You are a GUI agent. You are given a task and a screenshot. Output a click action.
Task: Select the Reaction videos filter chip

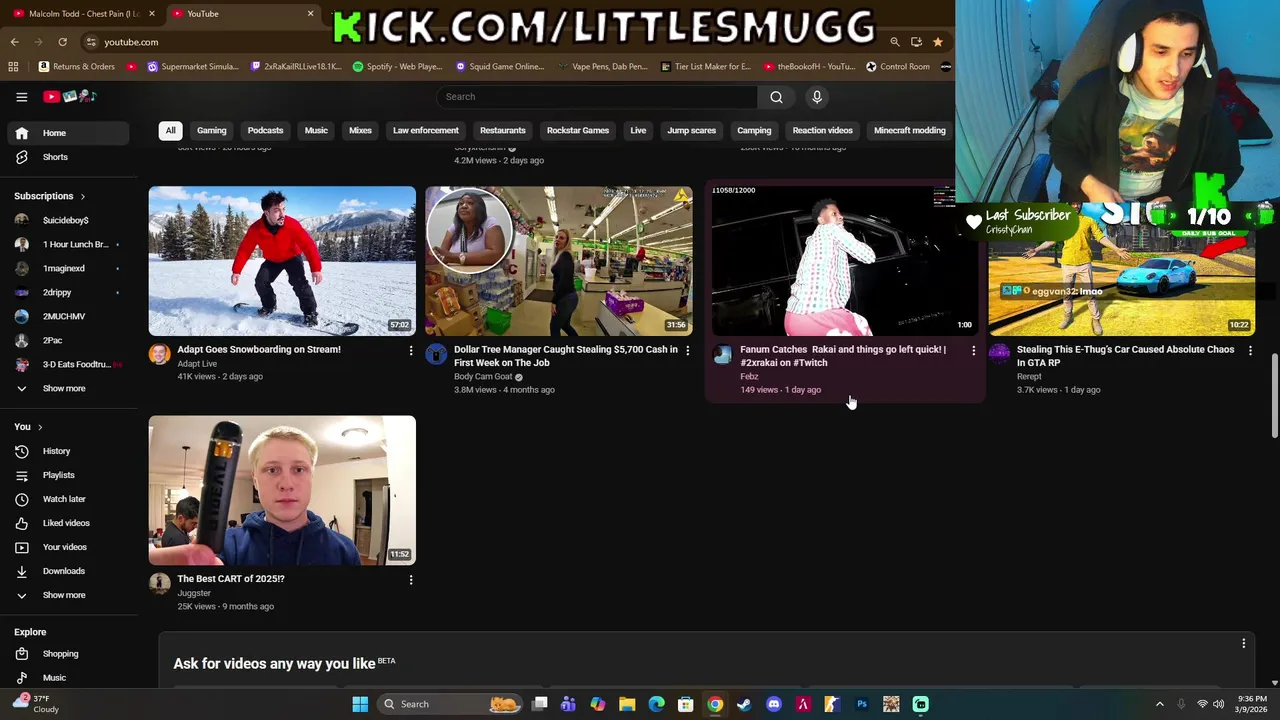click(x=822, y=130)
